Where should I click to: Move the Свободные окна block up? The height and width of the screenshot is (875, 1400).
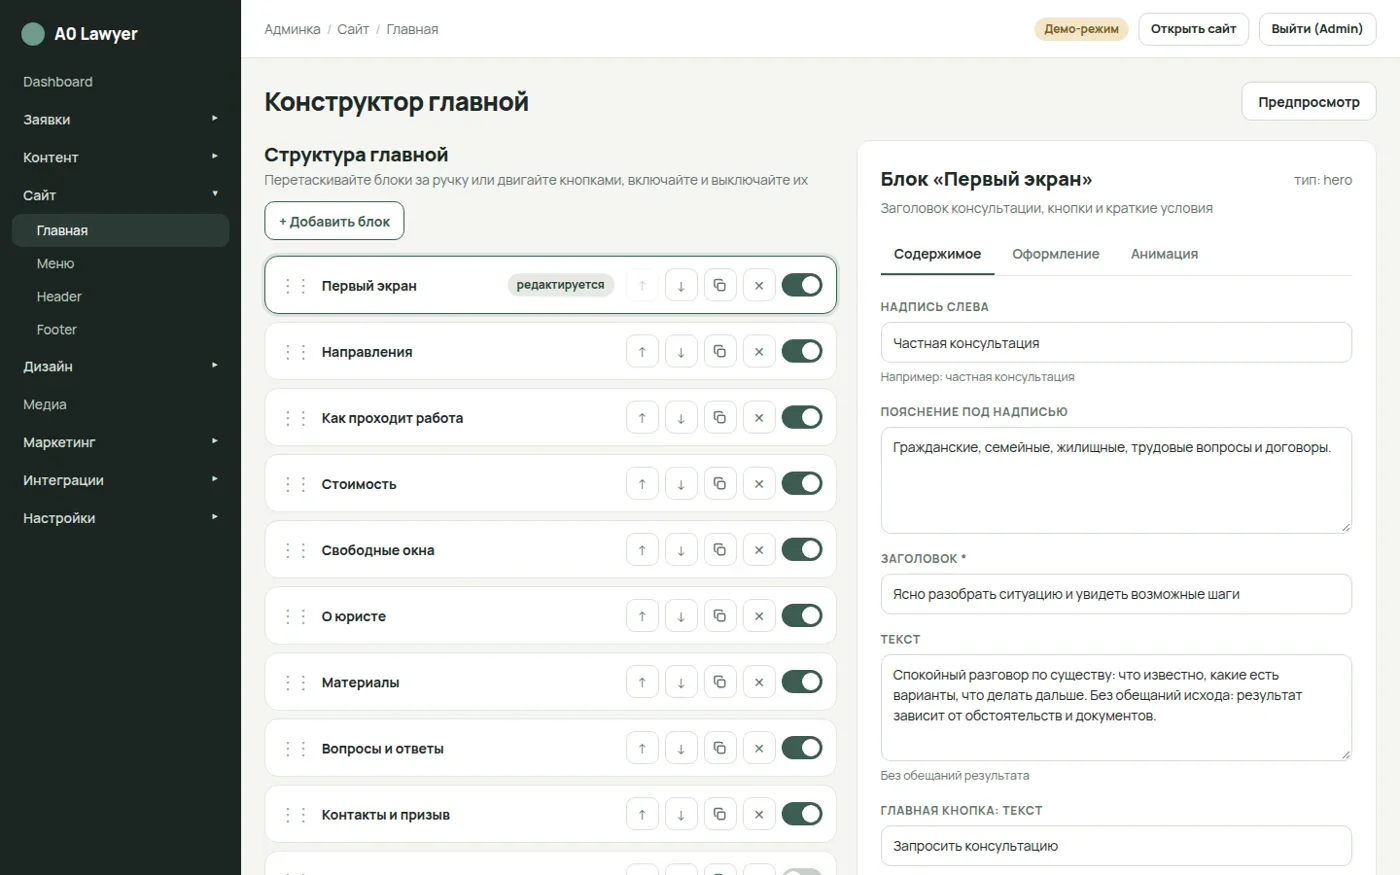coord(642,550)
